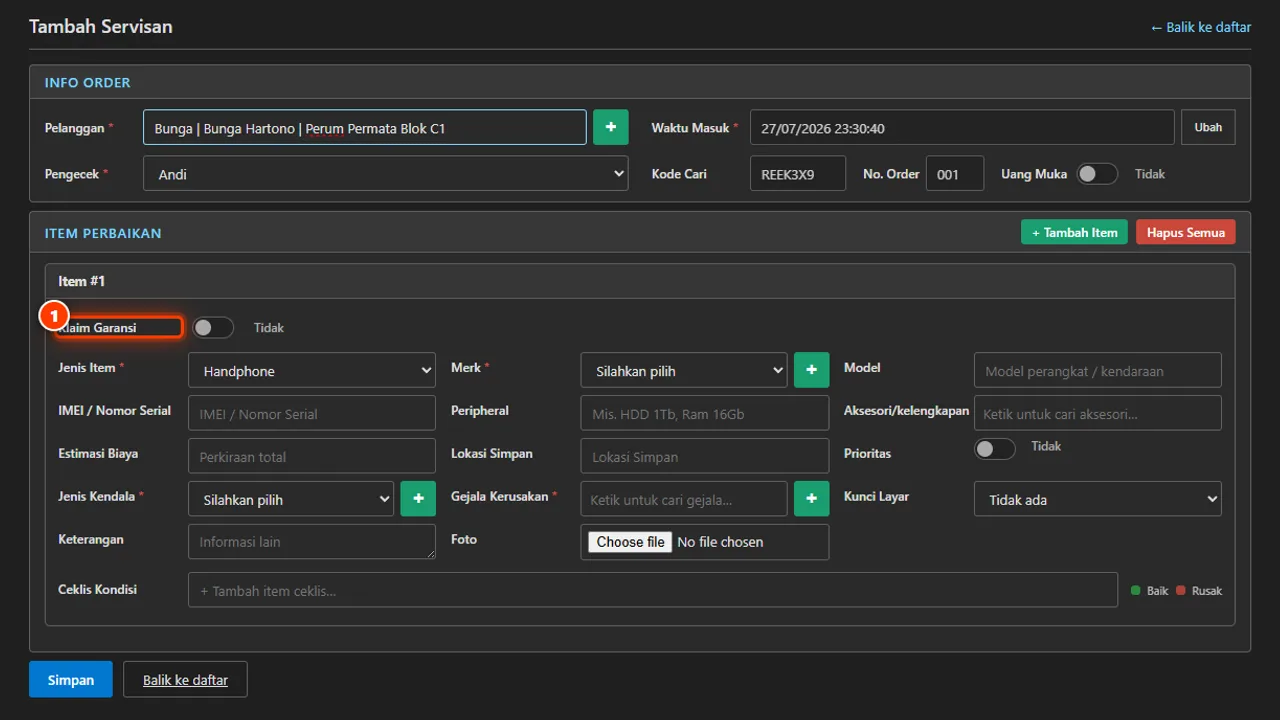Click the Estimasi Biaya input field
Image resolution: width=1280 pixels, height=720 pixels.
pos(312,456)
